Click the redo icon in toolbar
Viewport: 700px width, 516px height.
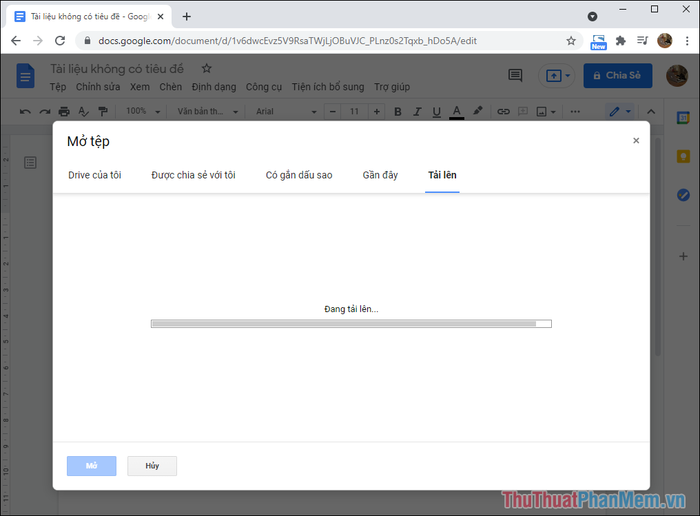coord(45,112)
